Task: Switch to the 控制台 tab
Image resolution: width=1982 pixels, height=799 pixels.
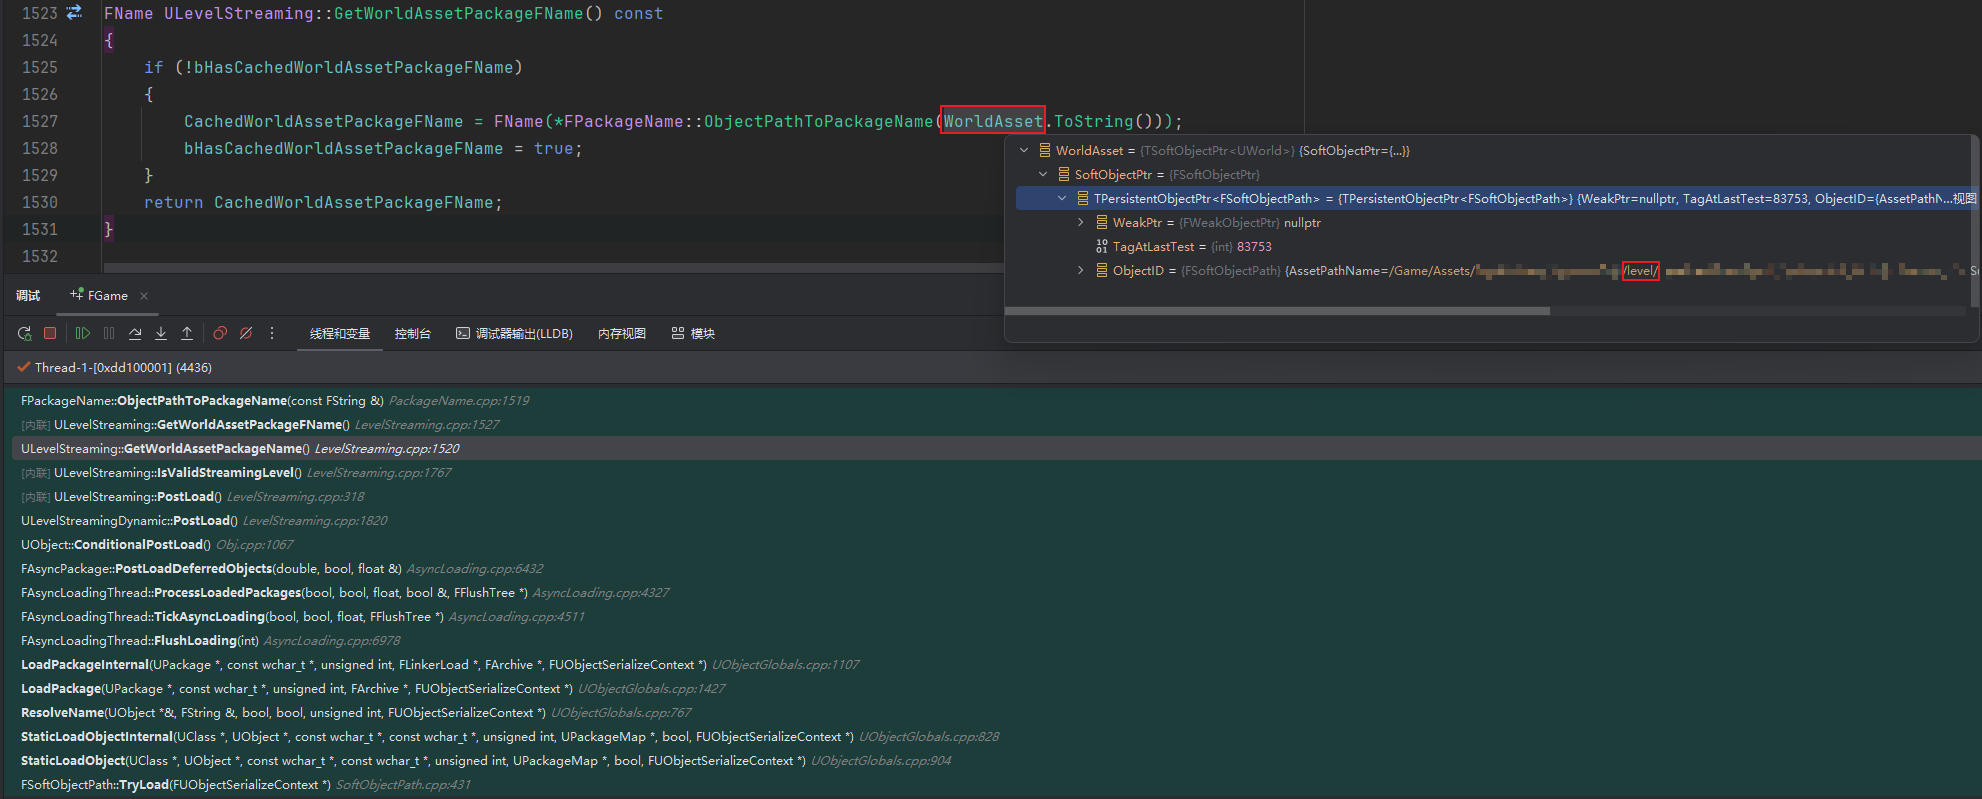Action: [412, 334]
